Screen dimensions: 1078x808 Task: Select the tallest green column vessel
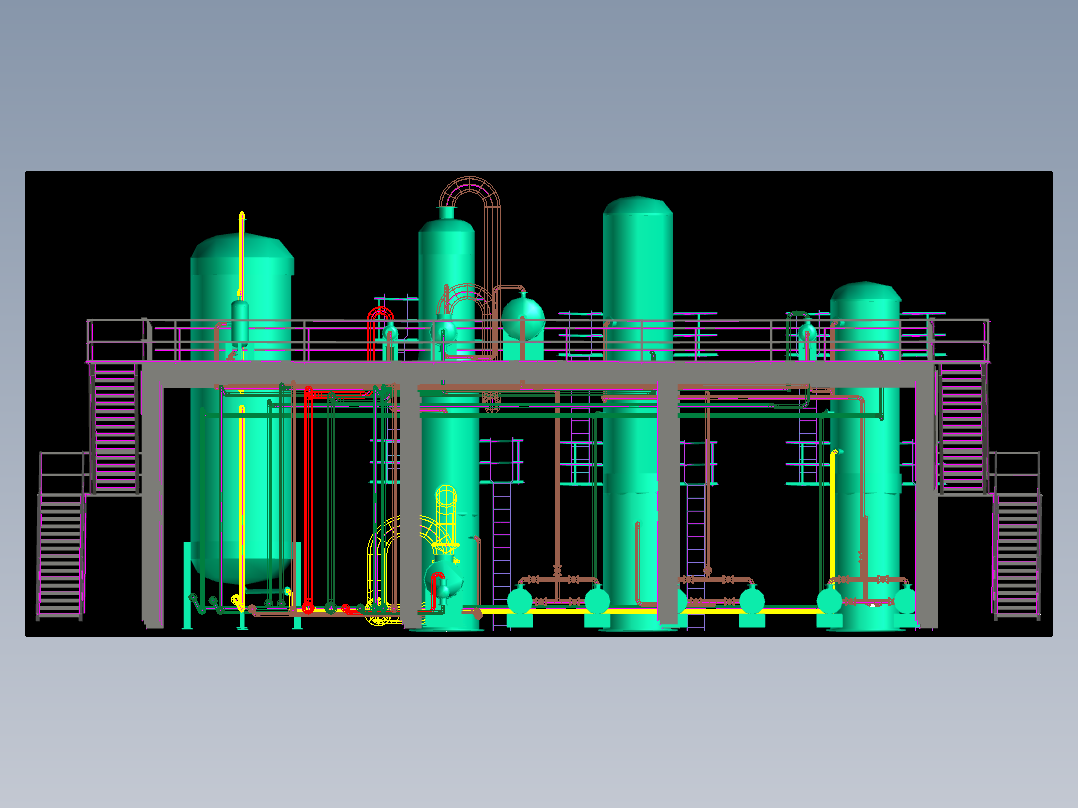pos(637,413)
